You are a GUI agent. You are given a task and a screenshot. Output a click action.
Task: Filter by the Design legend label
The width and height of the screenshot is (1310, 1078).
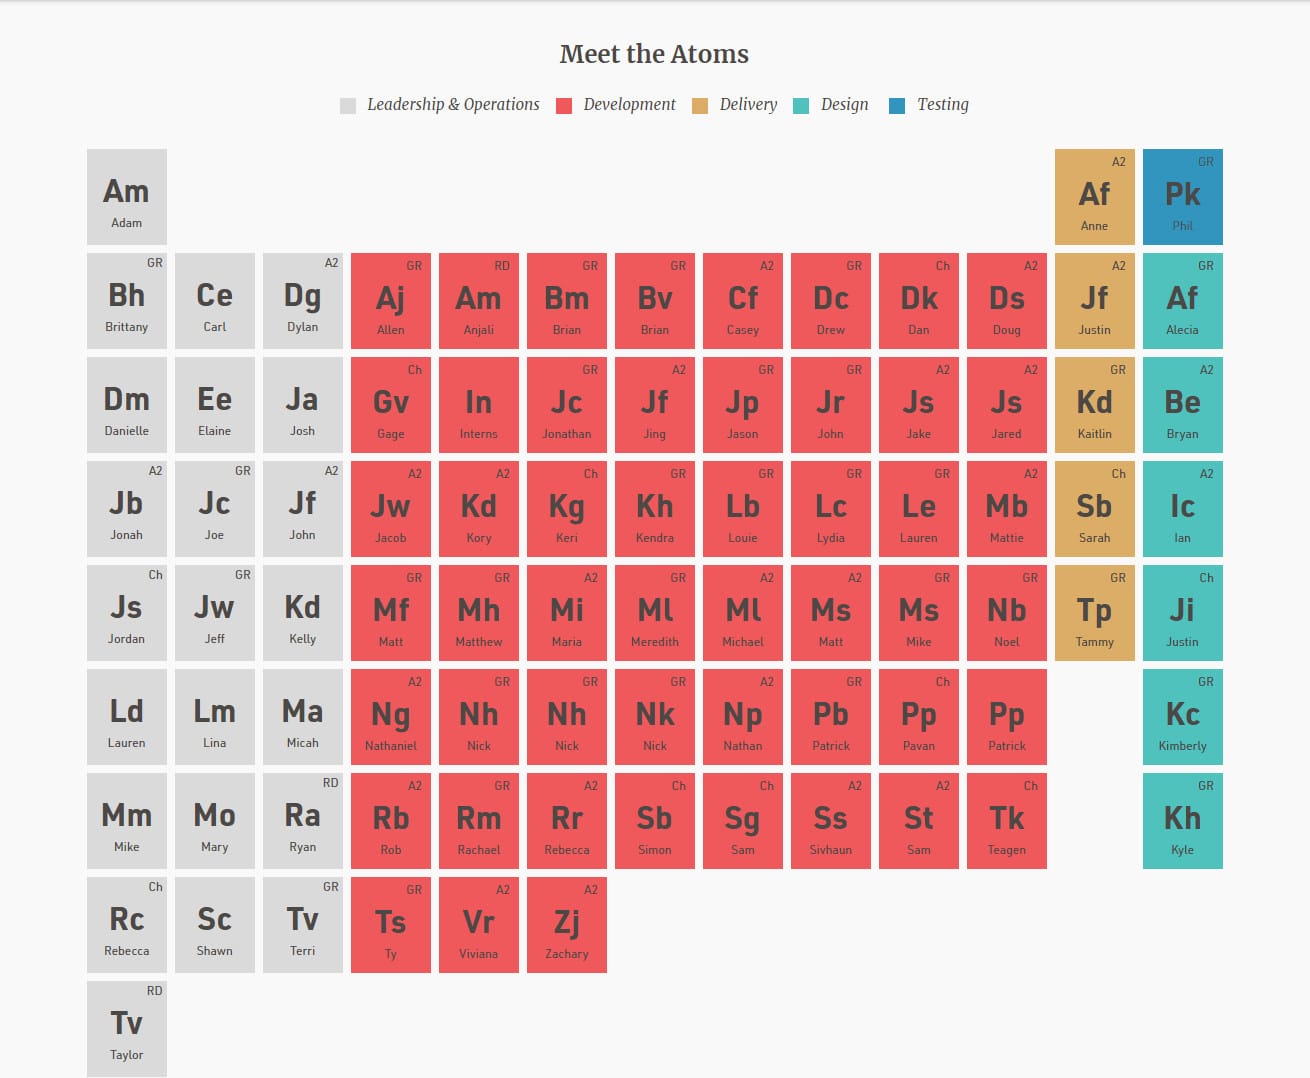point(844,104)
